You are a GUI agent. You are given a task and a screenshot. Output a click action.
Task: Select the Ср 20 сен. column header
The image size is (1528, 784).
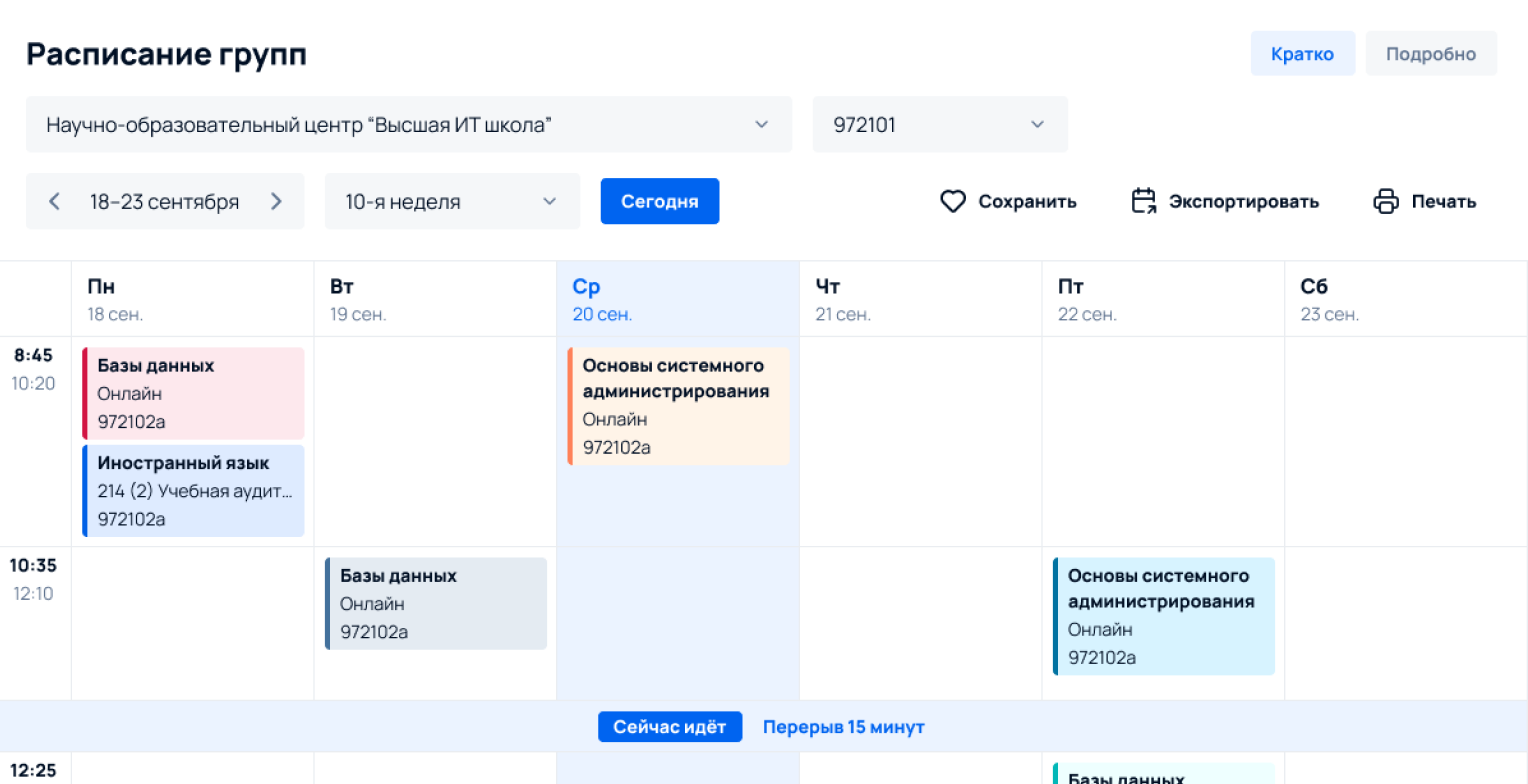pos(677,299)
